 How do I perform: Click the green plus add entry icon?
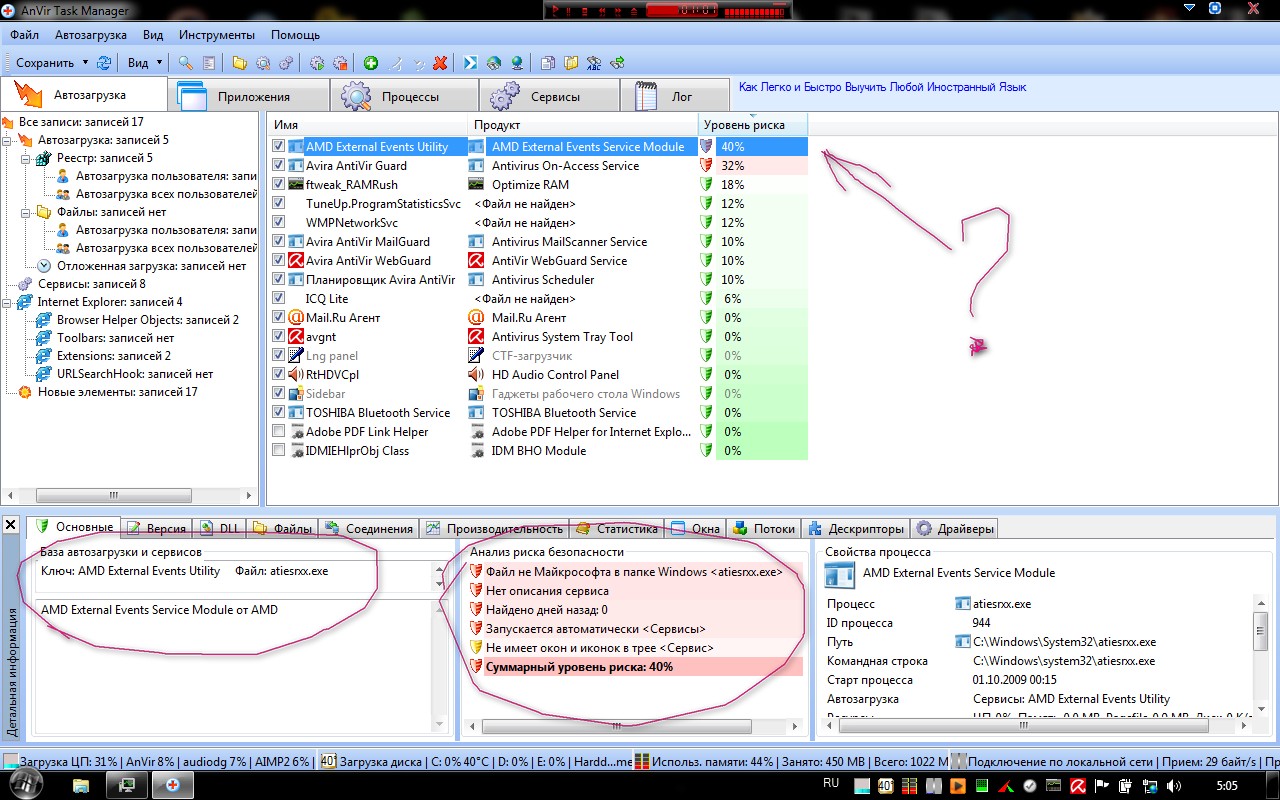pyautogui.click(x=371, y=62)
